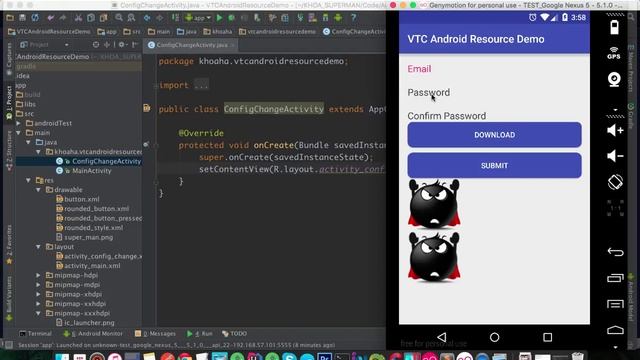
Task: Click Genymotion GPS widget icon
Action: coord(614,53)
